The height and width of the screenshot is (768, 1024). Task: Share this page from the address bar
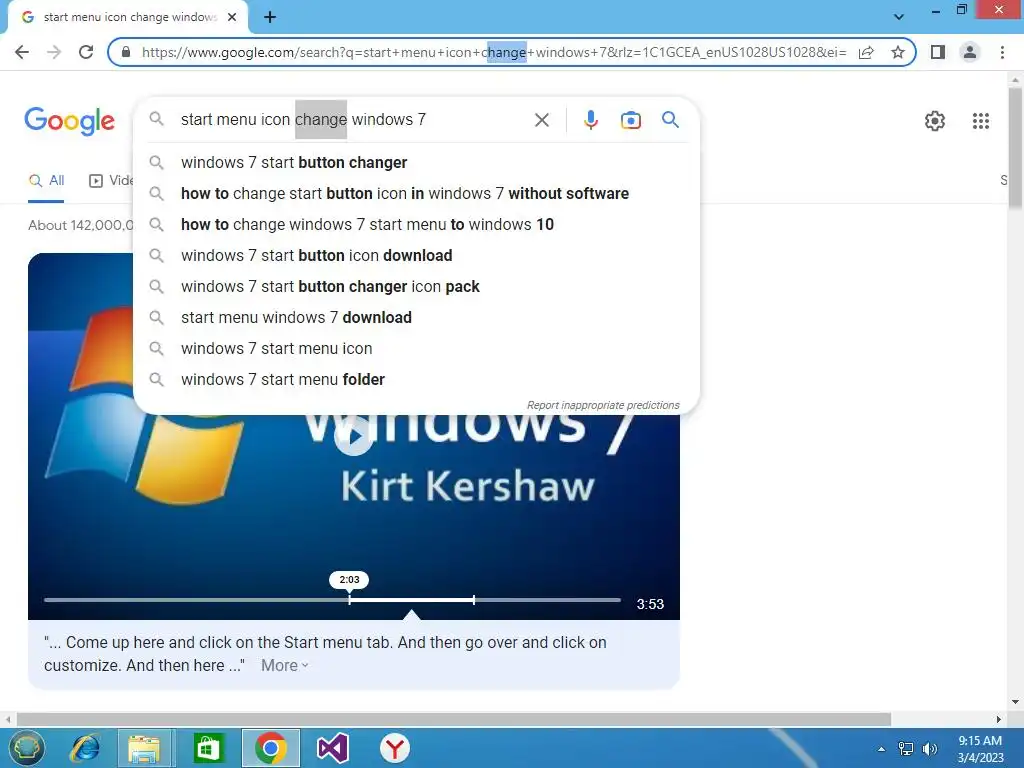(866, 52)
